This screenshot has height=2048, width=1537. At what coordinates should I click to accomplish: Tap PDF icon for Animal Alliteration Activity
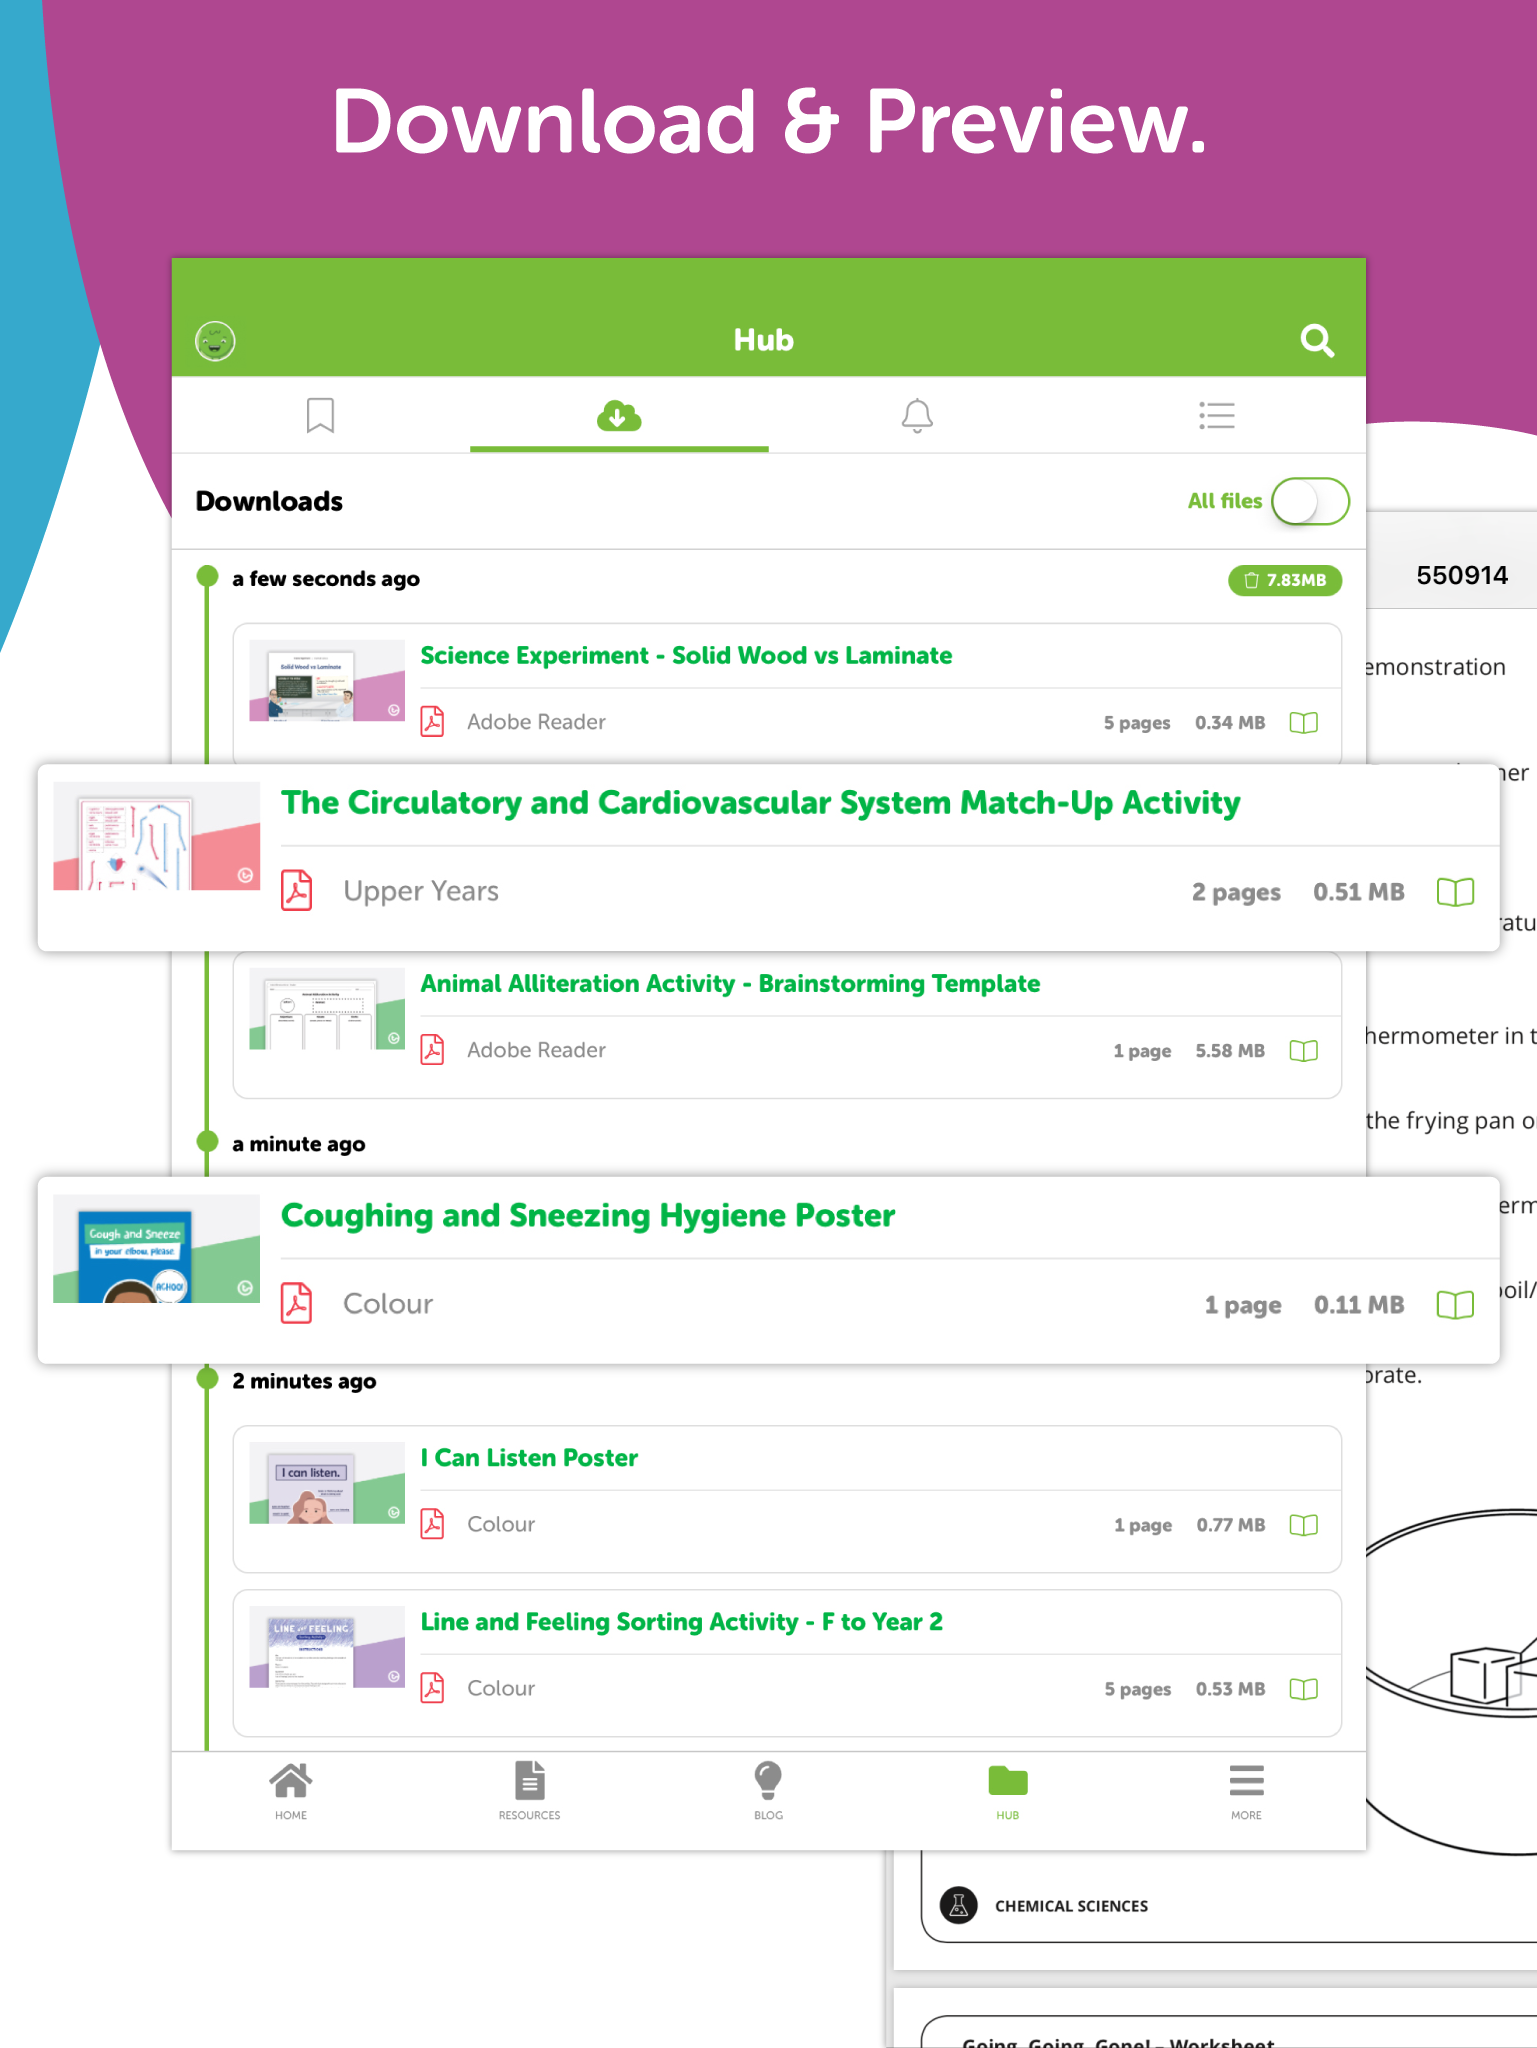coord(432,1049)
